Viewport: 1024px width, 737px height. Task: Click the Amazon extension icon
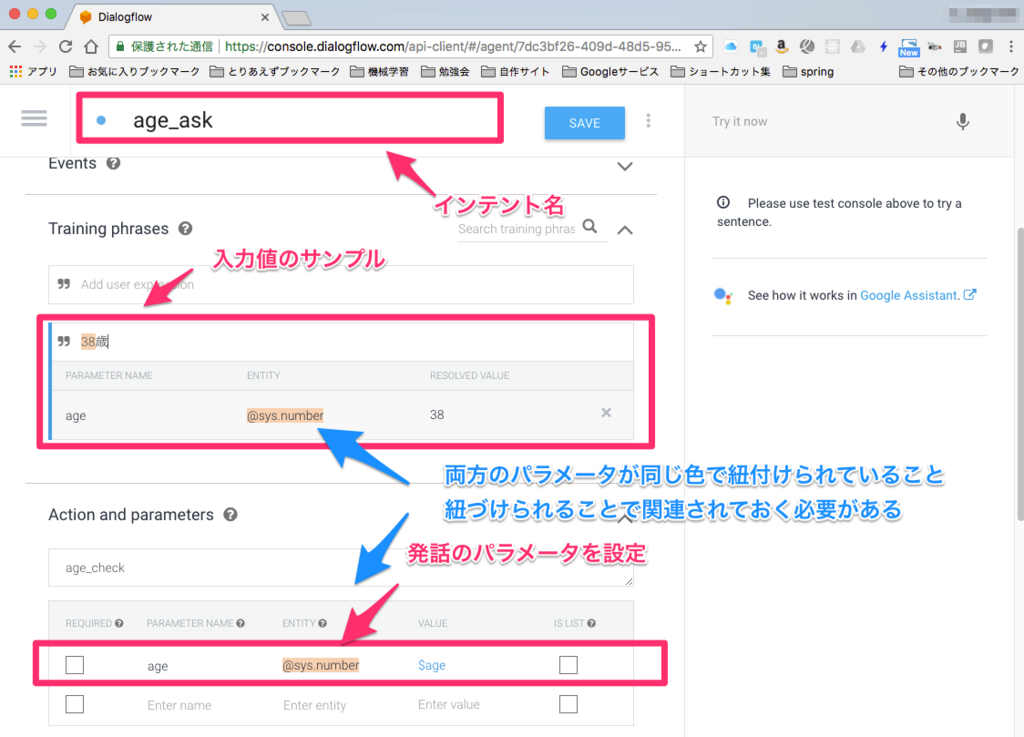pyautogui.click(x=781, y=46)
